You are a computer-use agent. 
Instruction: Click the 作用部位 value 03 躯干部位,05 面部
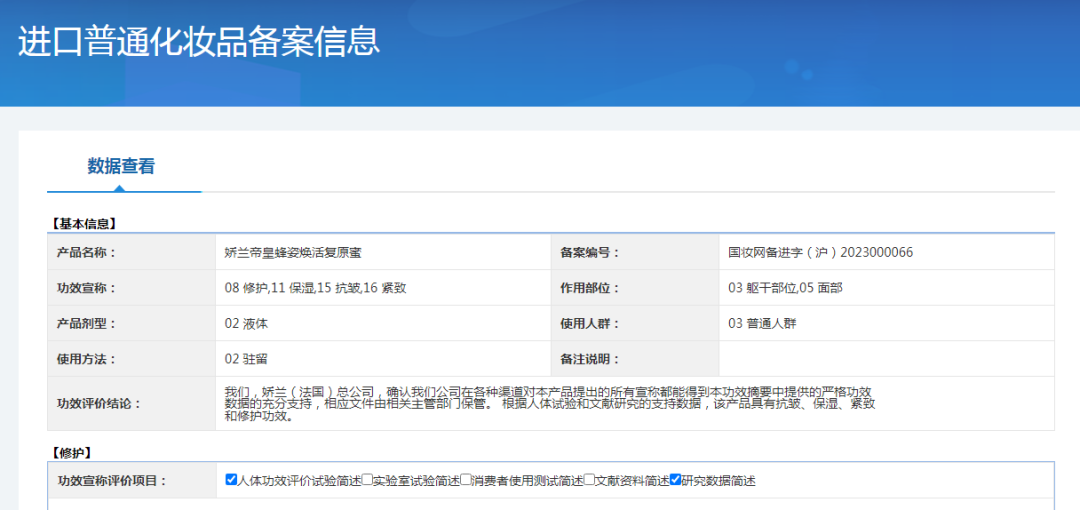(785, 288)
